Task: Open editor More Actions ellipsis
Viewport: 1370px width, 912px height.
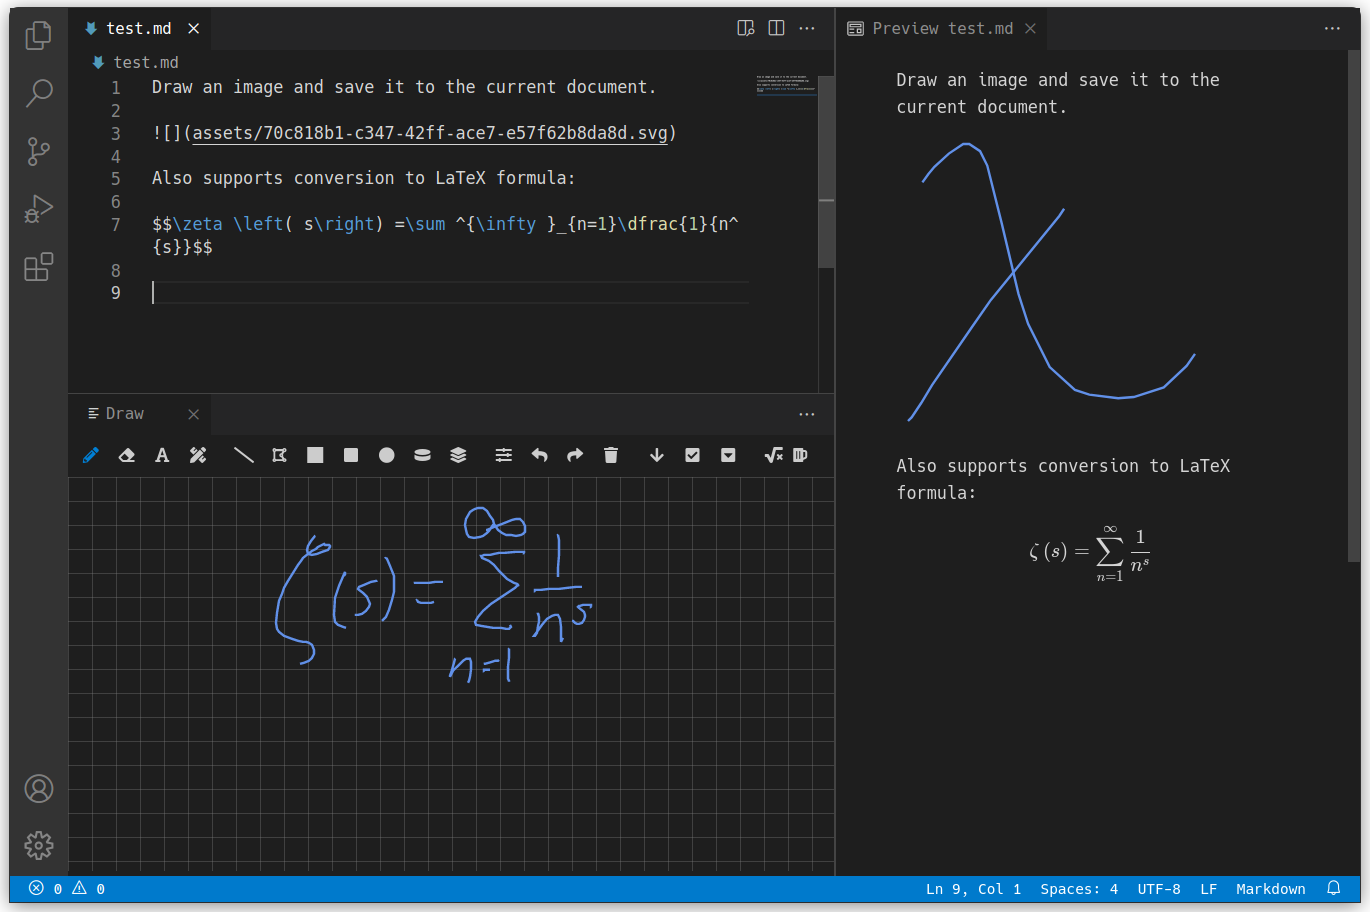Action: [x=807, y=28]
